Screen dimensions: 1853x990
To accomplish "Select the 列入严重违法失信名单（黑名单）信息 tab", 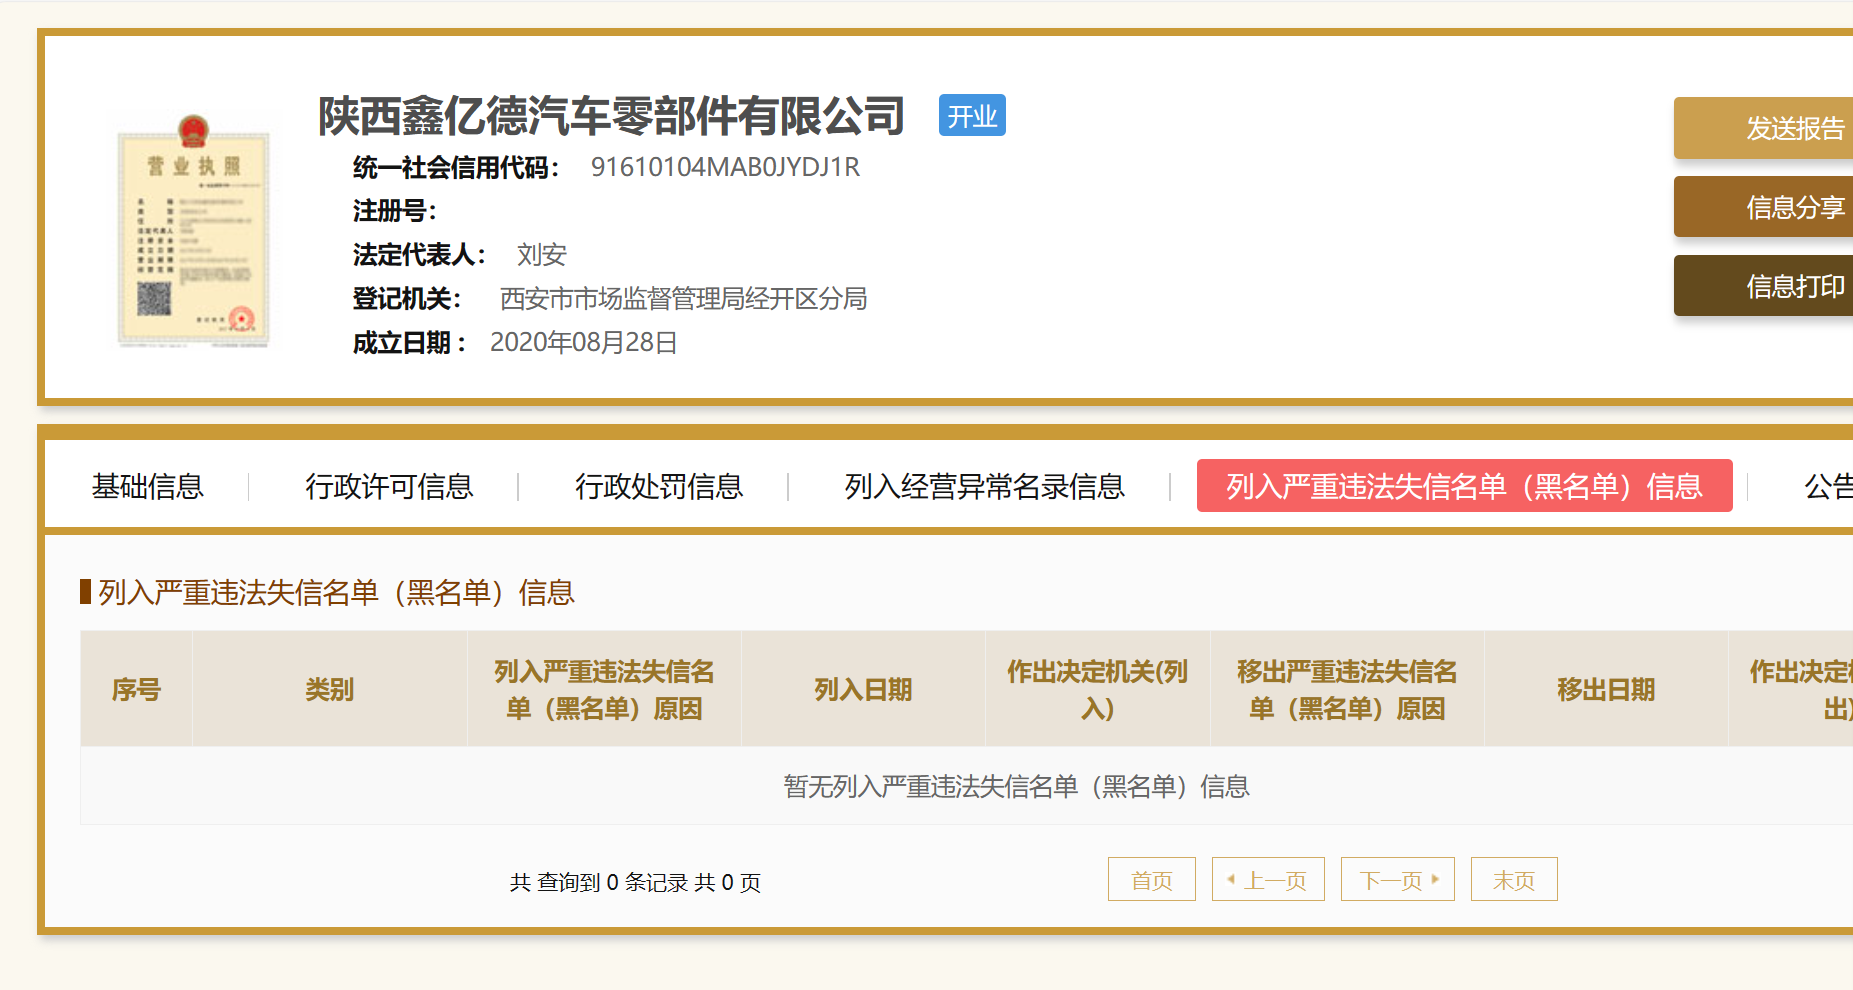I will click(x=1464, y=486).
